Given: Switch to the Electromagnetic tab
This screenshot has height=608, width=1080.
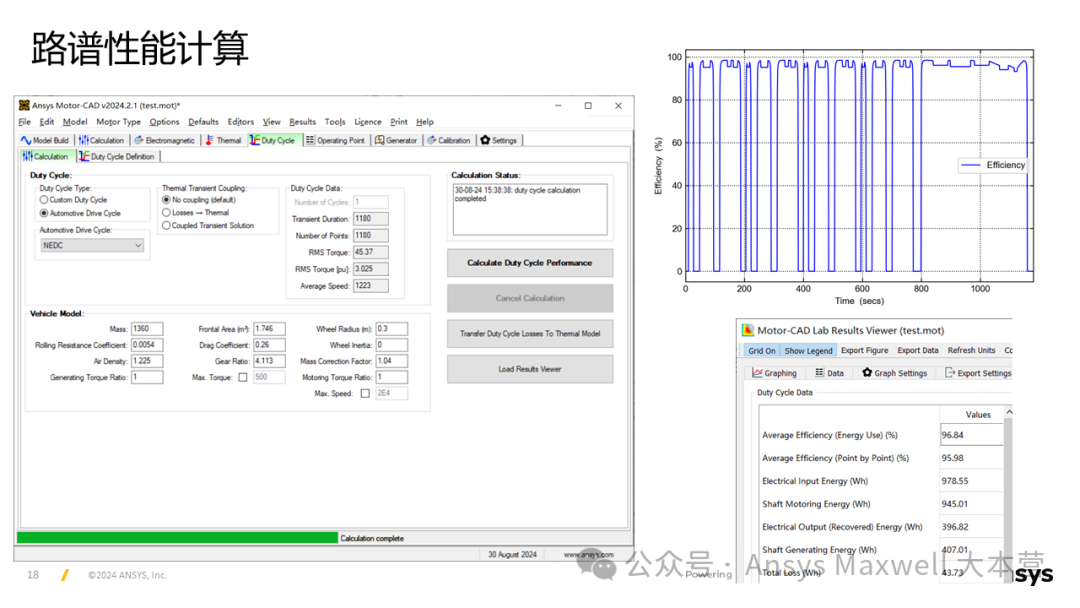Looking at the screenshot, I should 165,140.
